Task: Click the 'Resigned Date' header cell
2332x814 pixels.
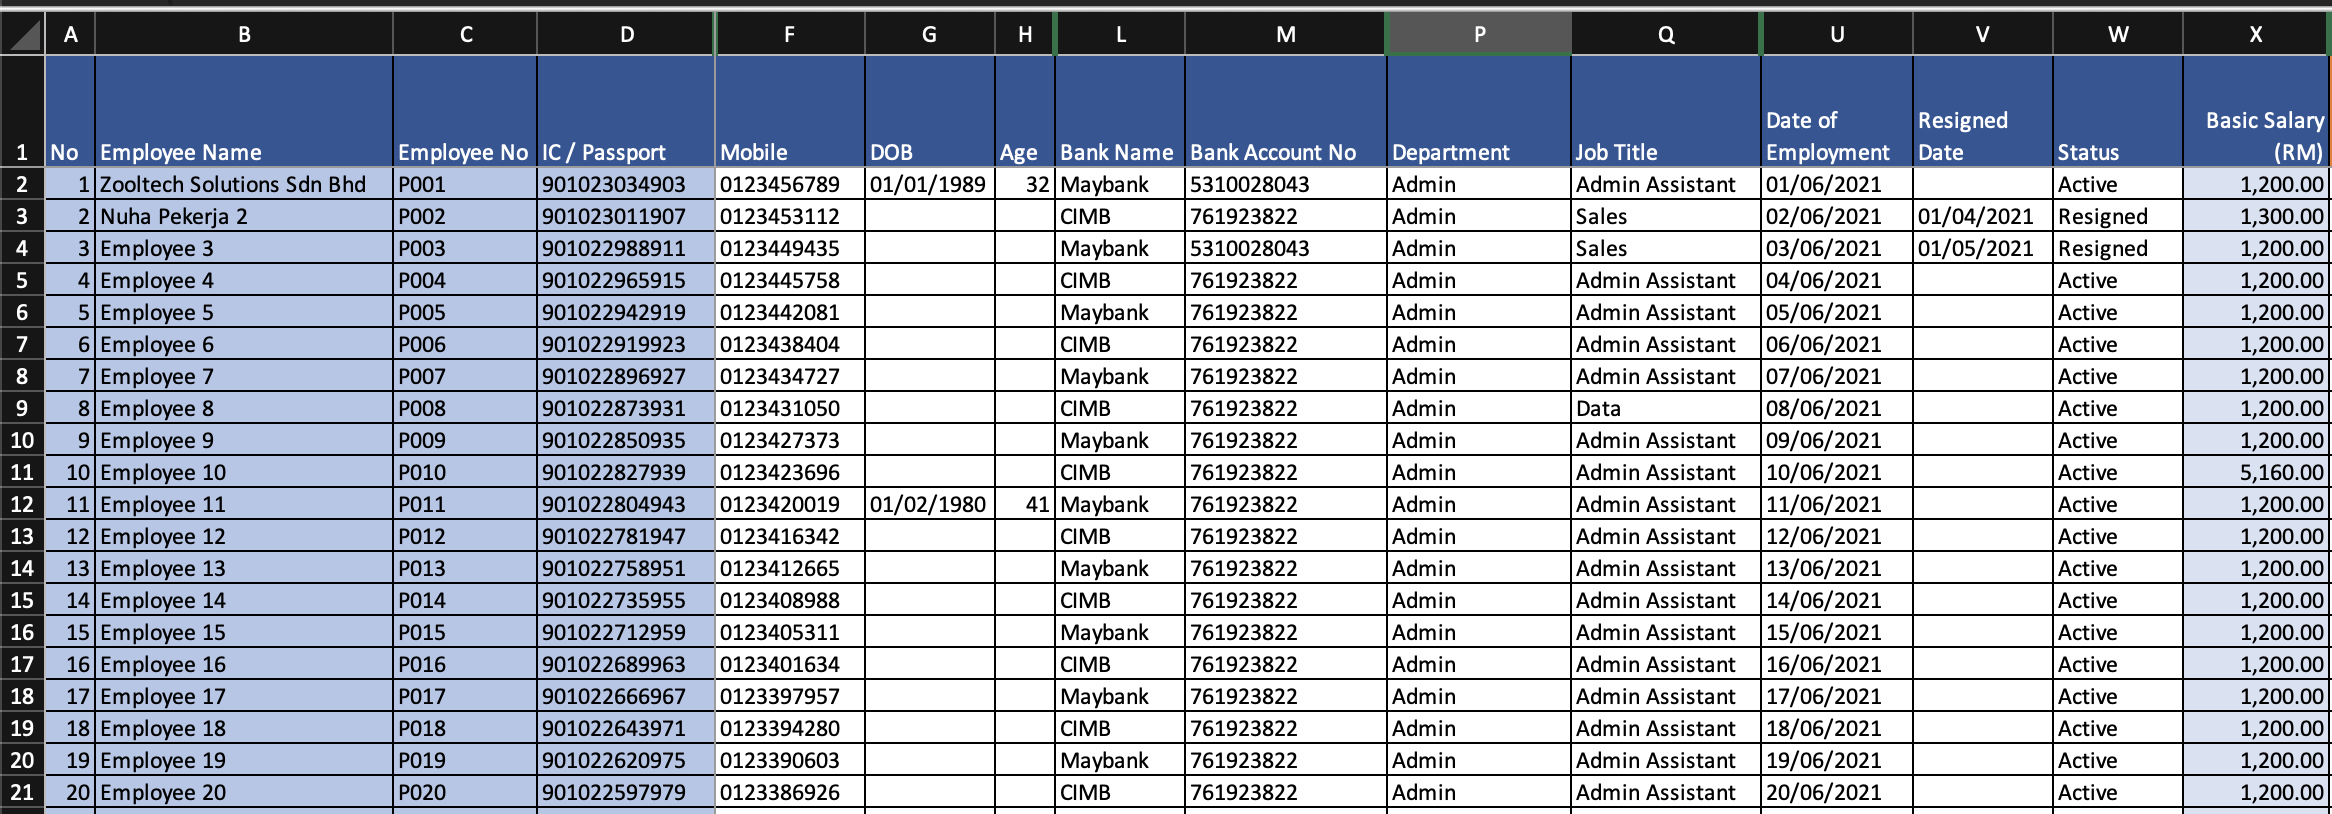Action: pyautogui.click(x=1983, y=111)
